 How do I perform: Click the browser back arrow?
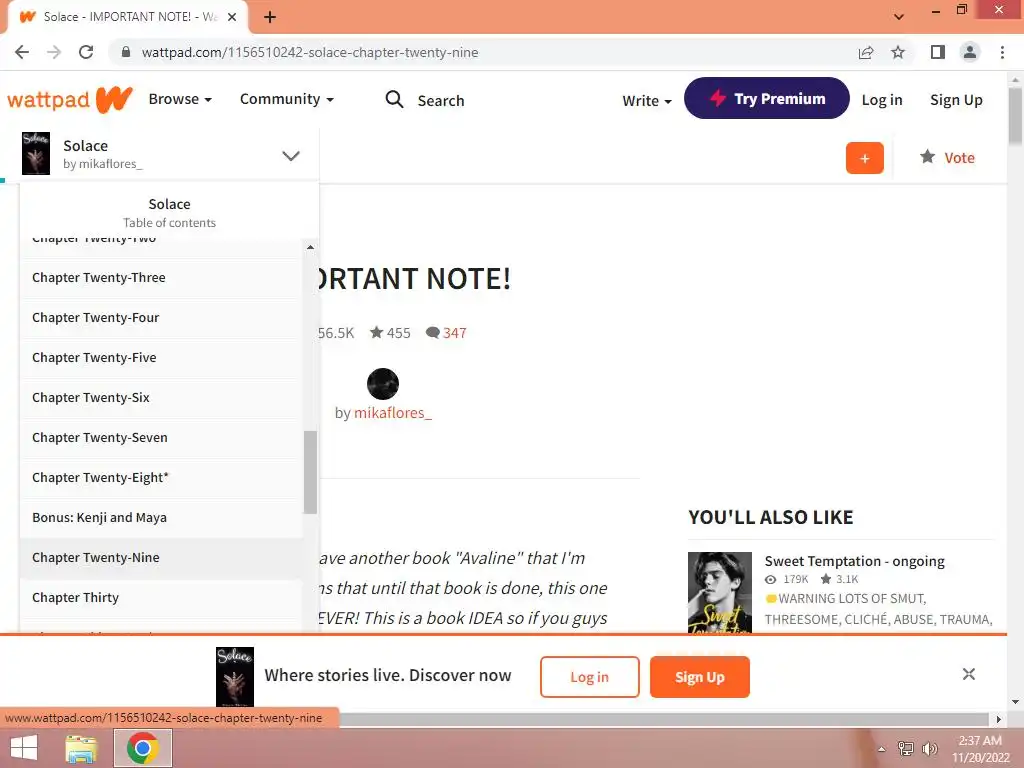pos(22,52)
